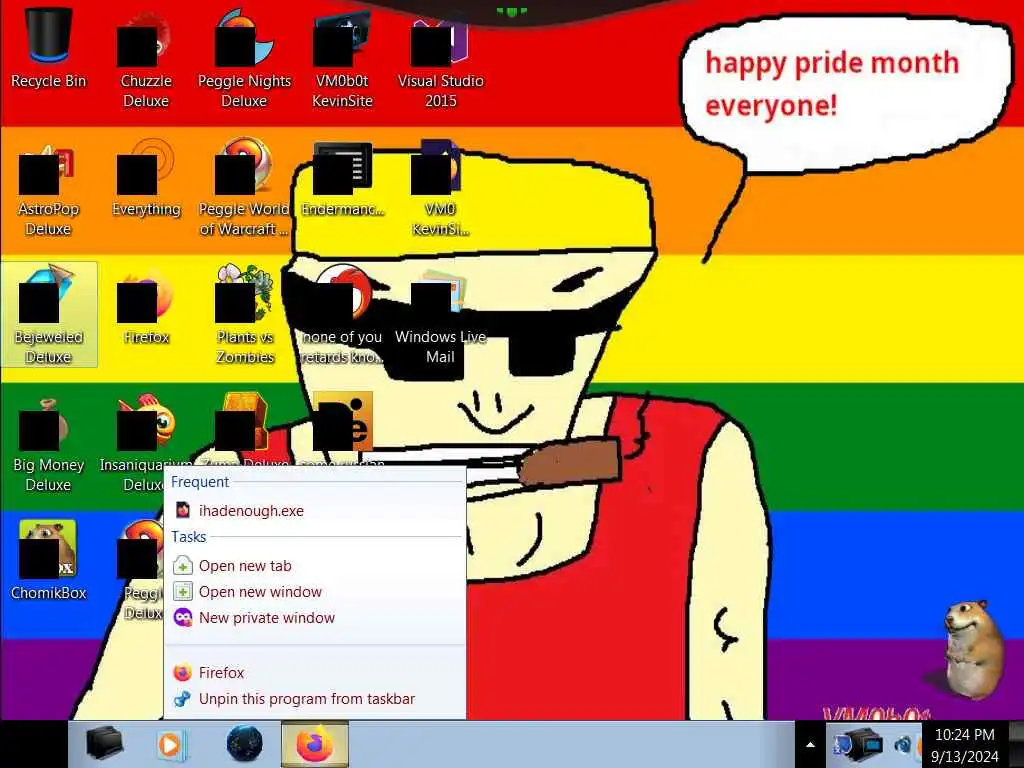Launch Chuzzle Deluxe from the desktop
The width and height of the screenshot is (1024, 768).
point(146,59)
